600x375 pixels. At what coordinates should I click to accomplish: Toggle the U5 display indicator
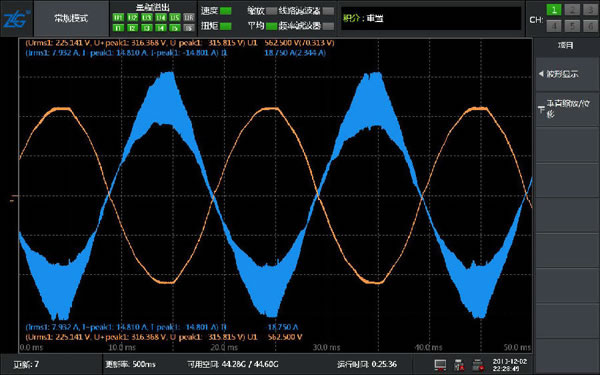175,18
